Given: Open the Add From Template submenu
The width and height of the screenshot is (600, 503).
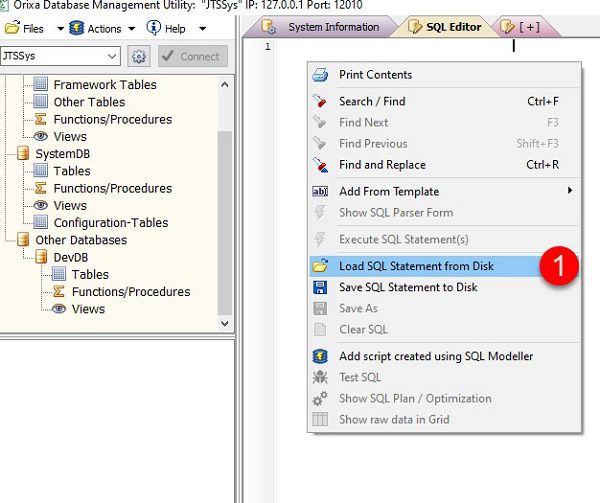Looking at the screenshot, I should 445,191.
